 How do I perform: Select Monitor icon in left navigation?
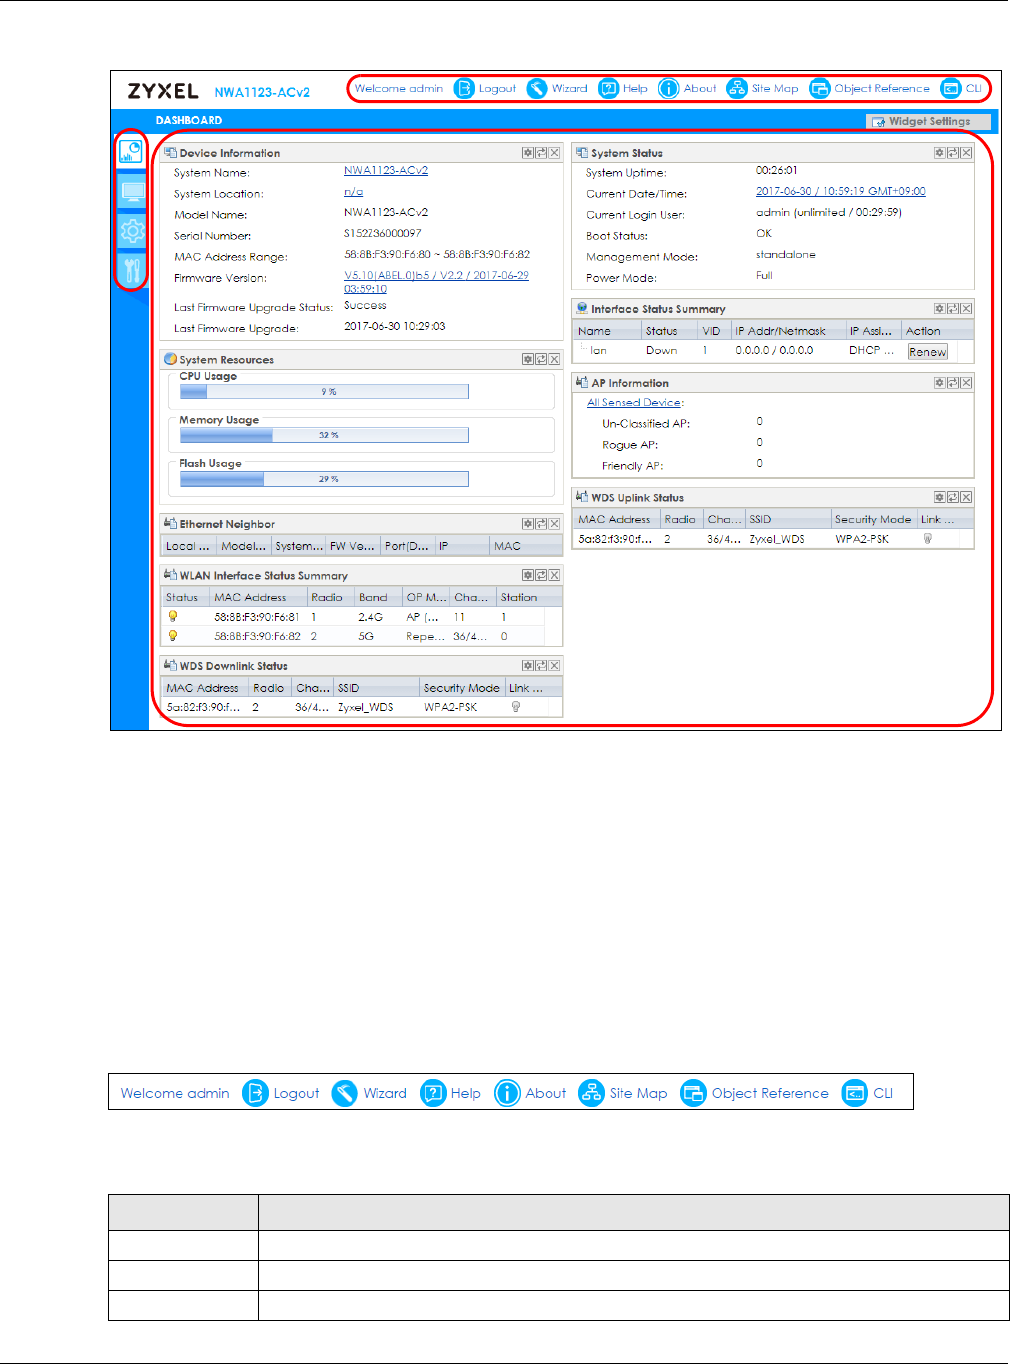[x=131, y=191]
